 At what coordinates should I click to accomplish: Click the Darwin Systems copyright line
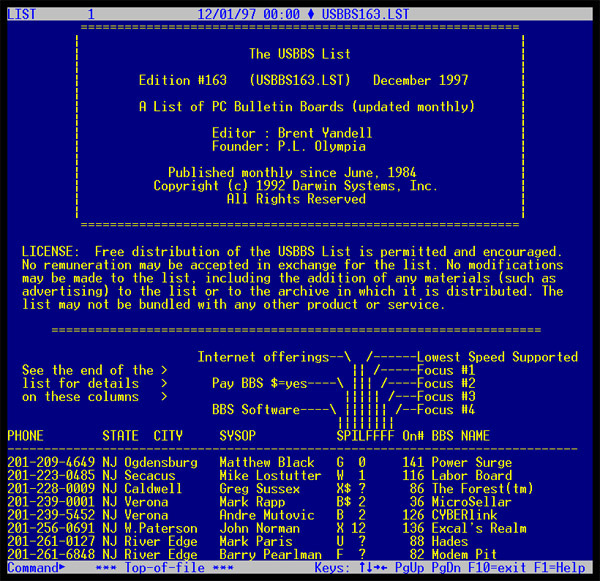coord(295,186)
